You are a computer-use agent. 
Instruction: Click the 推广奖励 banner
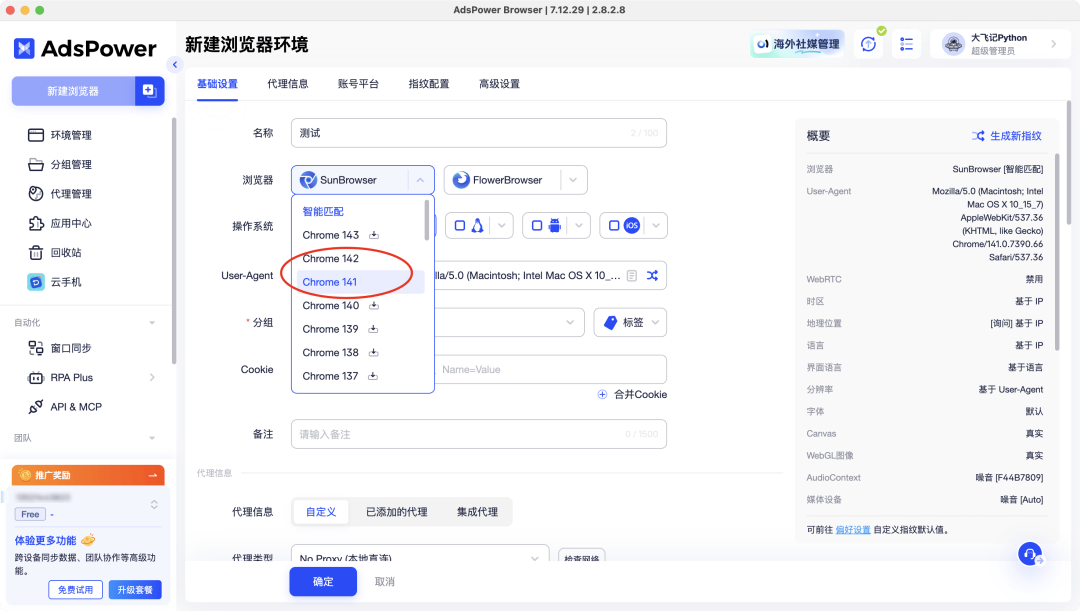click(88, 475)
